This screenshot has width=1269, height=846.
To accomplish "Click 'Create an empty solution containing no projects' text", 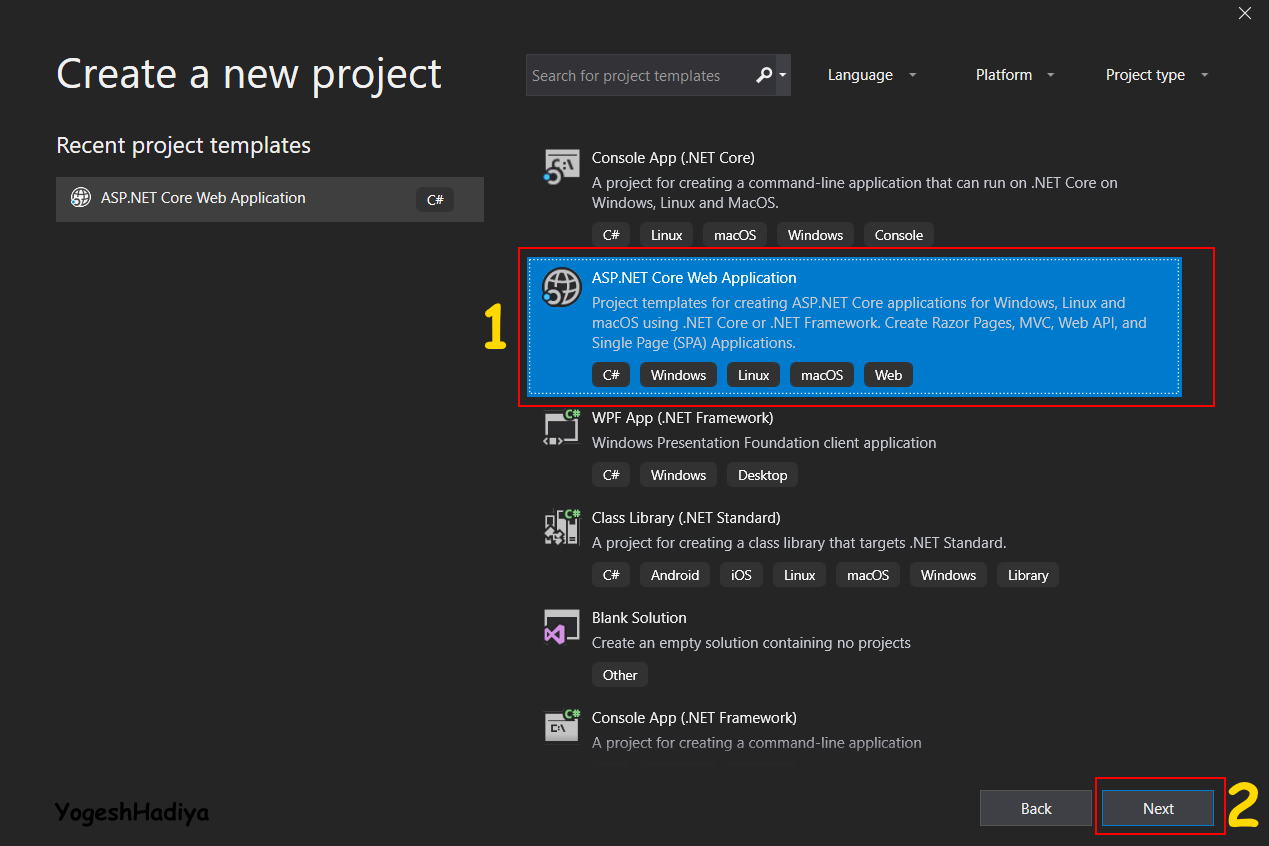I will point(751,643).
